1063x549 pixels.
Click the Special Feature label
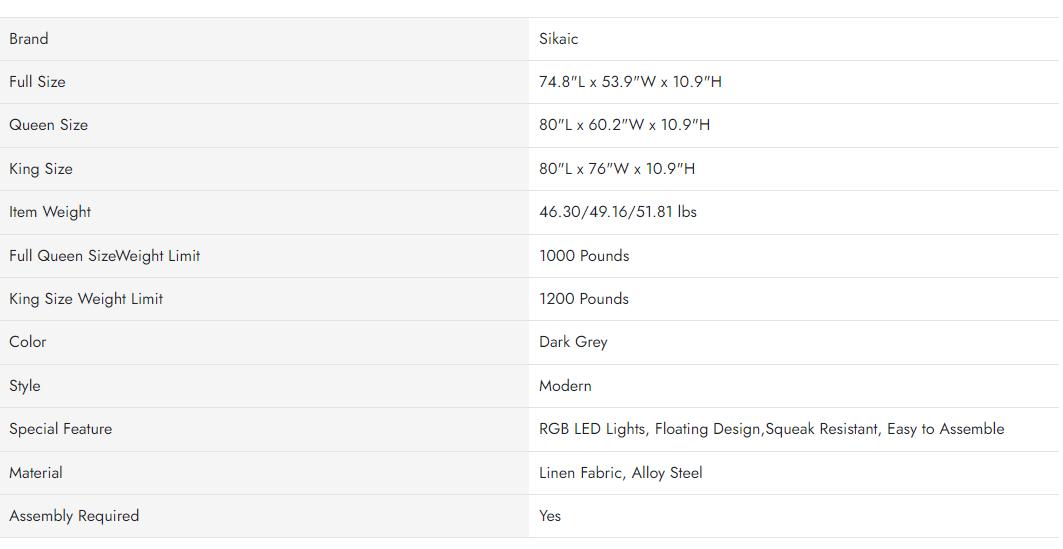pos(61,429)
